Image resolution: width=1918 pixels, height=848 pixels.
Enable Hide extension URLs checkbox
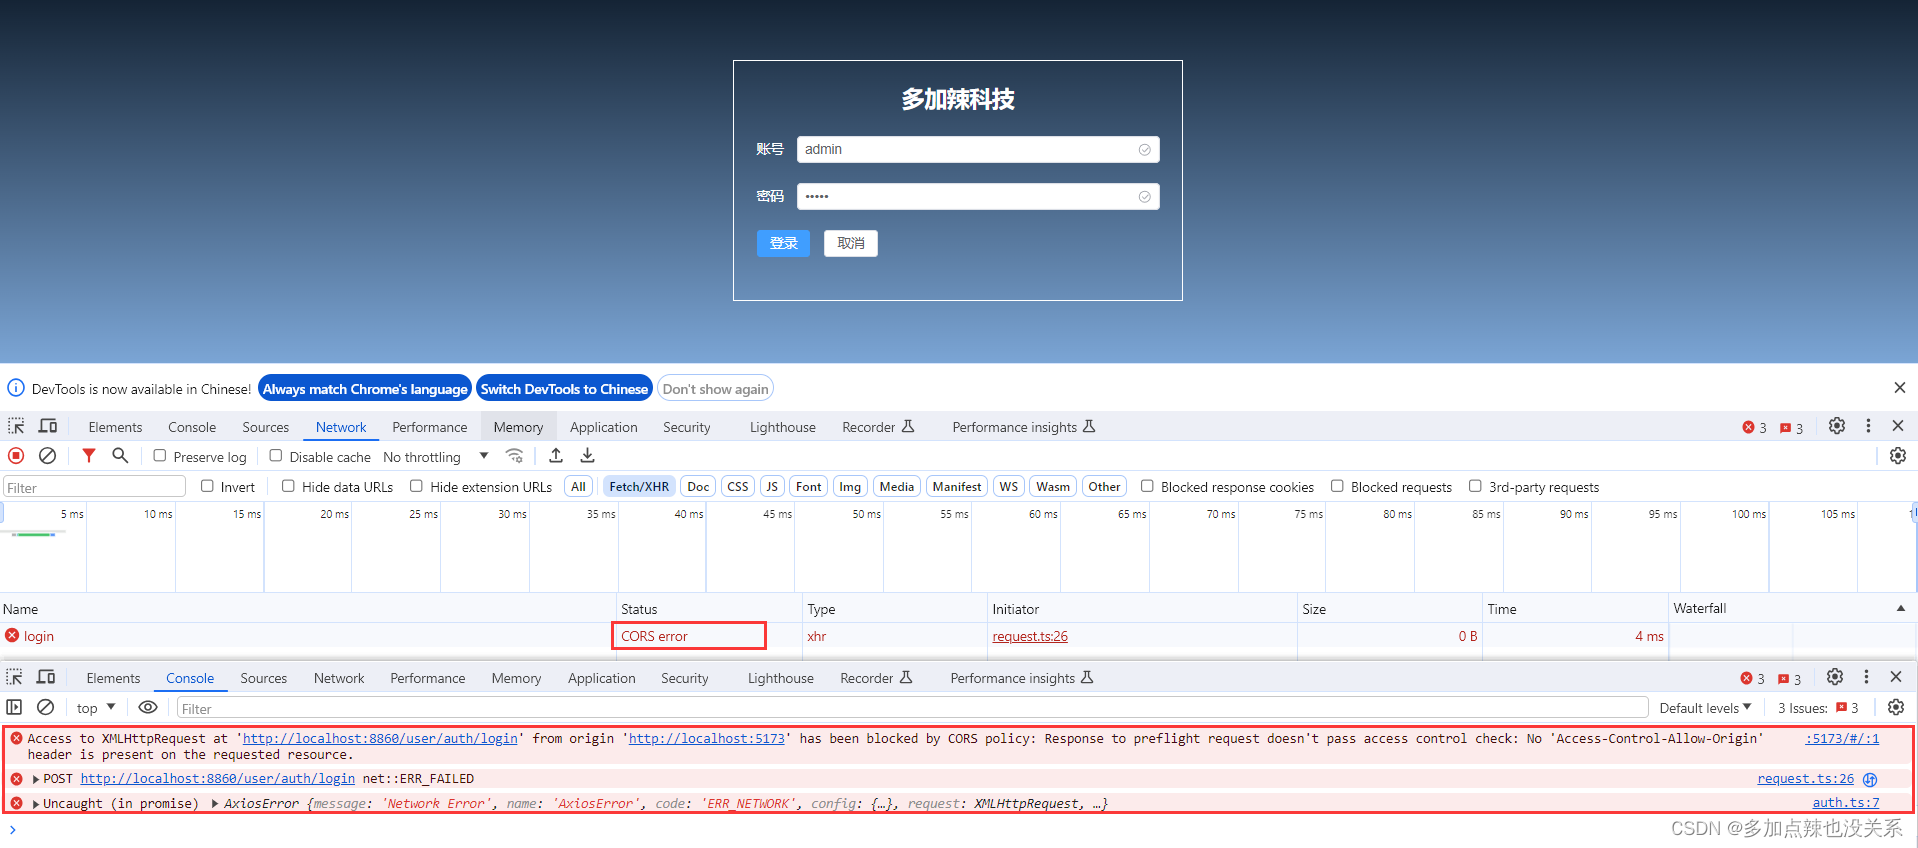point(416,486)
